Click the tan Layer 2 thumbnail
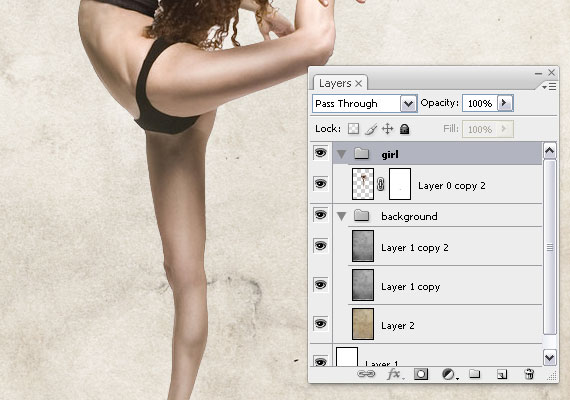Image resolution: width=570 pixels, height=400 pixels. 363,324
